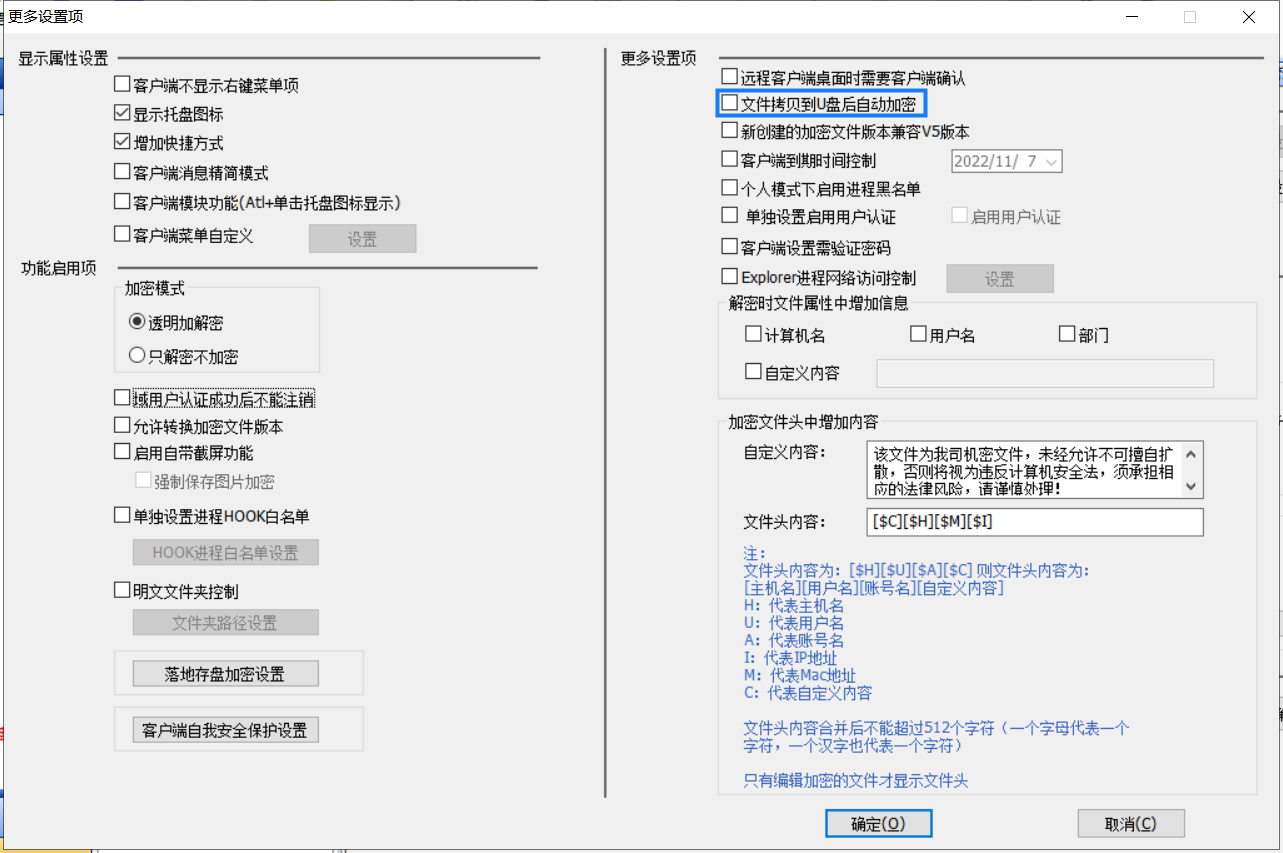
Task: Enable 启用自带截屏功能 checkbox
Action: [x=123, y=453]
